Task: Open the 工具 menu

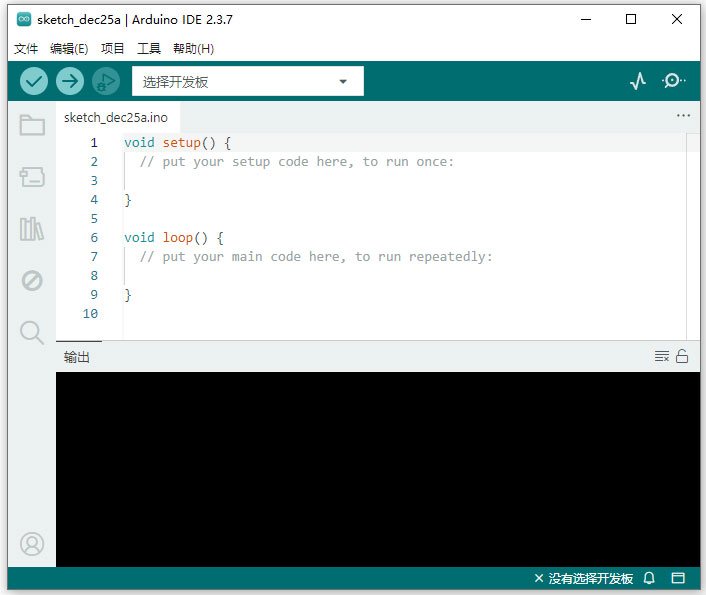Action: click(x=149, y=48)
